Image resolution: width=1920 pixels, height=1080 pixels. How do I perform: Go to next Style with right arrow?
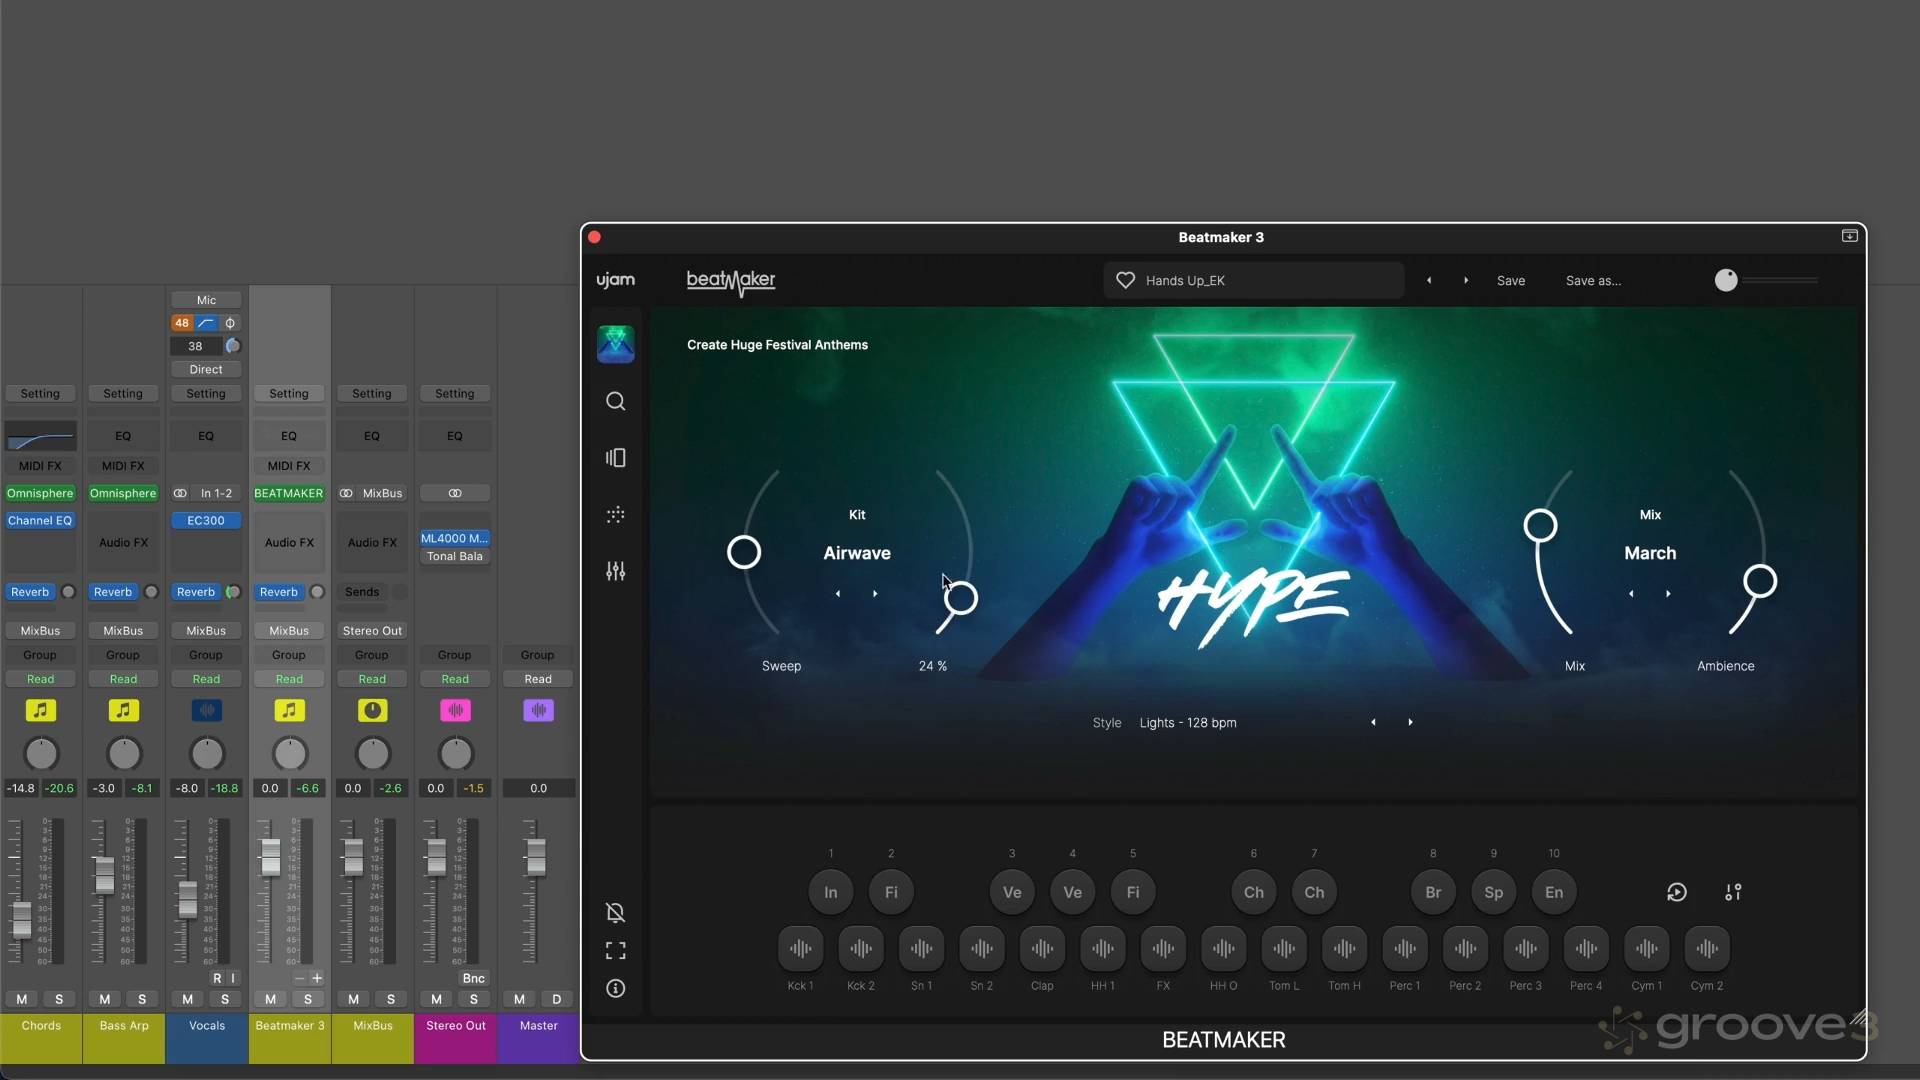point(1410,722)
